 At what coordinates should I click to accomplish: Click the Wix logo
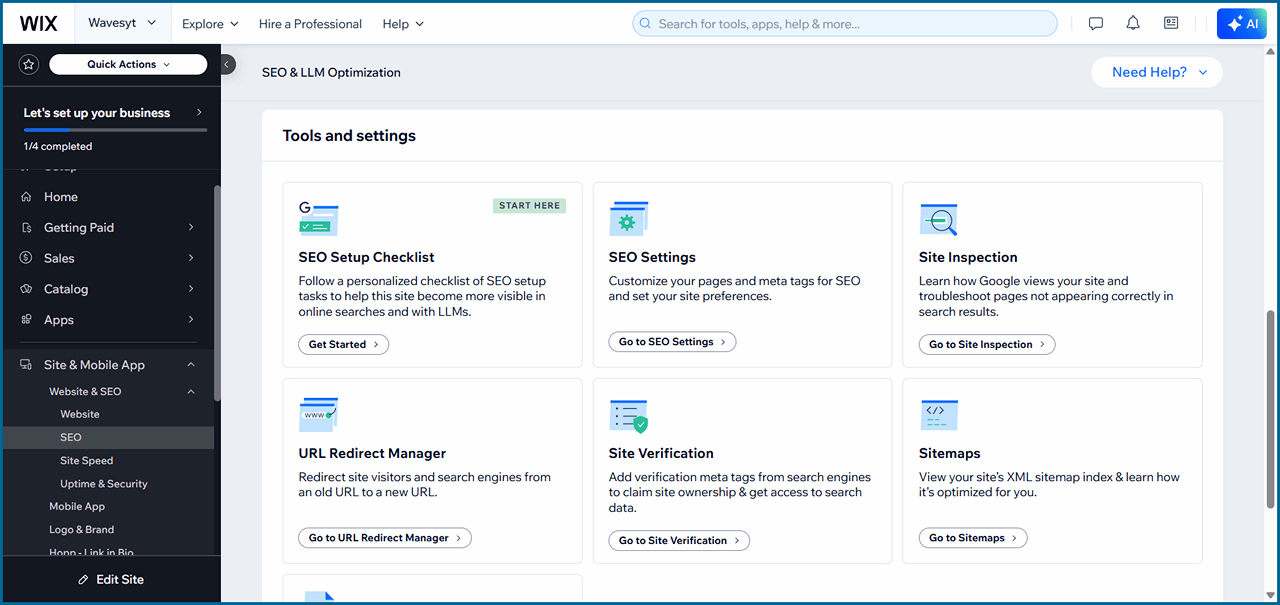(x=39, y=23)
